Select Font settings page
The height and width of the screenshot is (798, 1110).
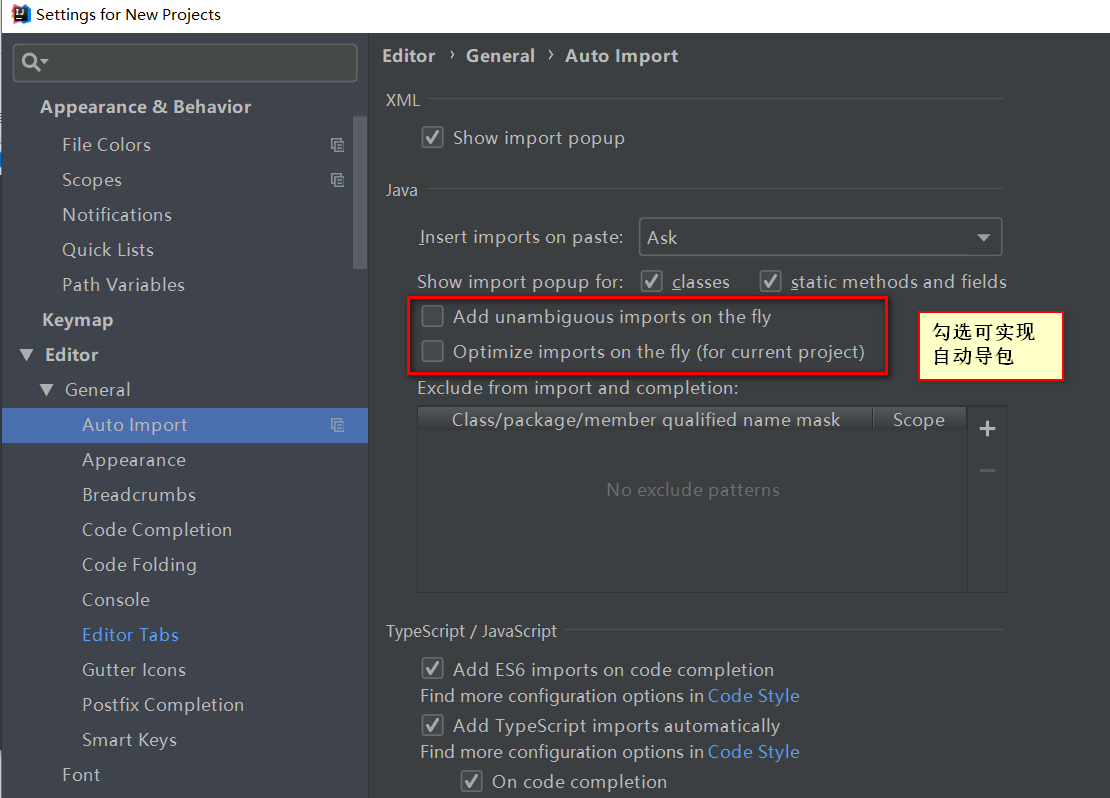tap(81, 775)
